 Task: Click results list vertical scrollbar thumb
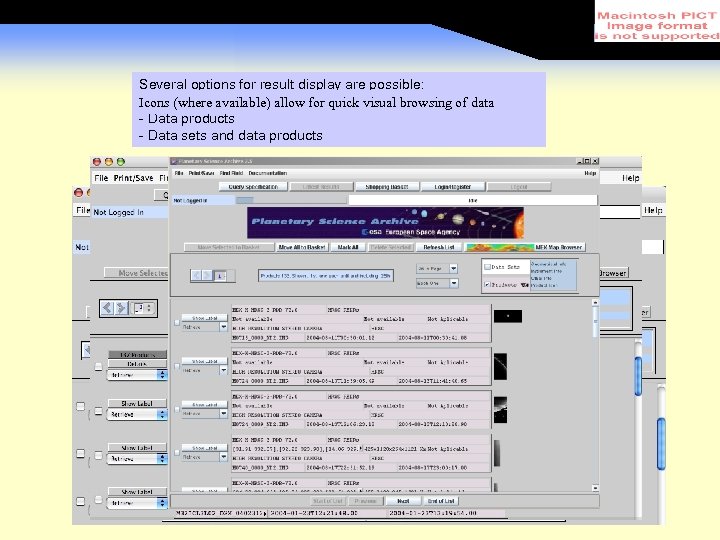595,321
